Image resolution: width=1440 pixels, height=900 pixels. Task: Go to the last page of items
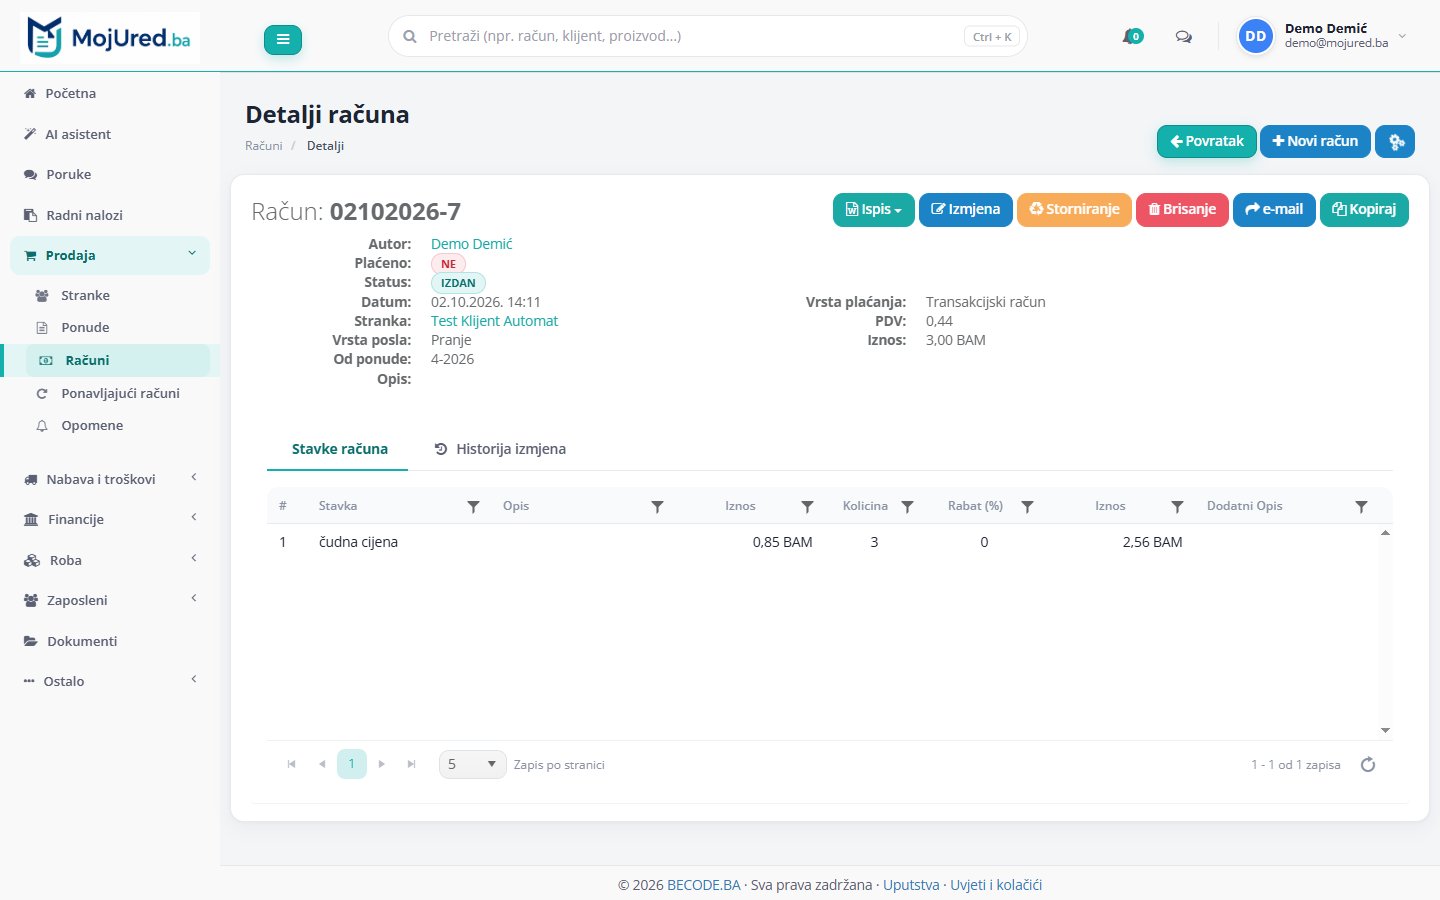(412, 764)
